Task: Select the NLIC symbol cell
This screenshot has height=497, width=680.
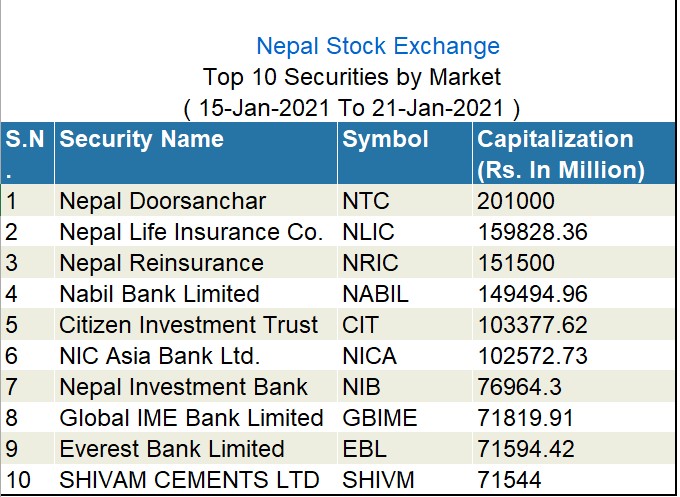Action: click(368, 232)
